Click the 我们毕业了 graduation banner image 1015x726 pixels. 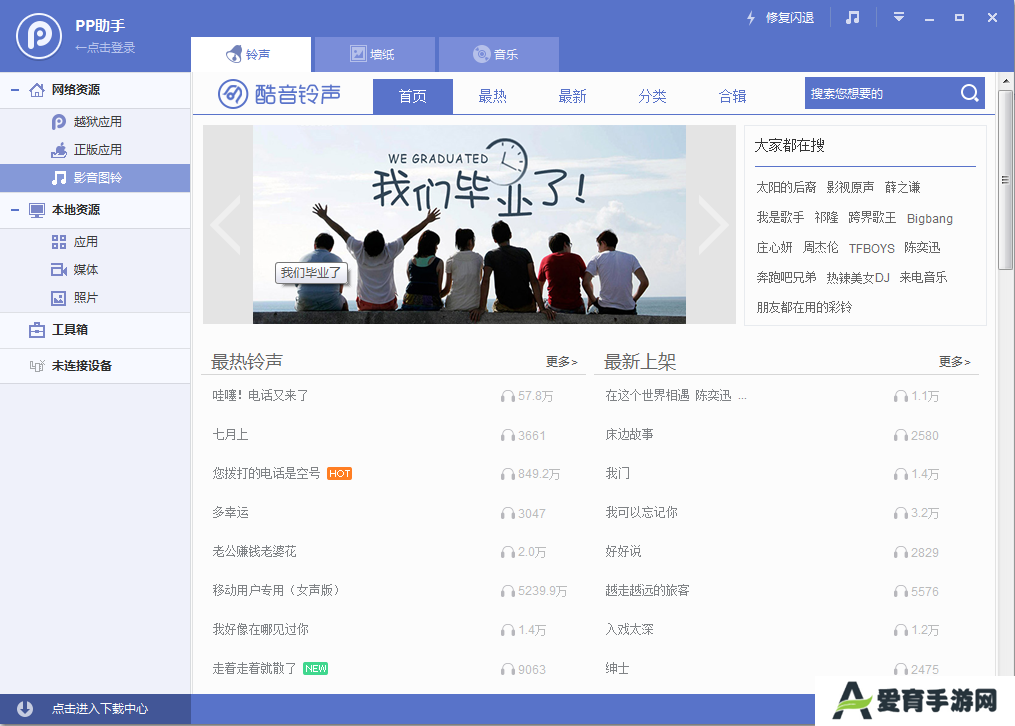click(469, 225)
